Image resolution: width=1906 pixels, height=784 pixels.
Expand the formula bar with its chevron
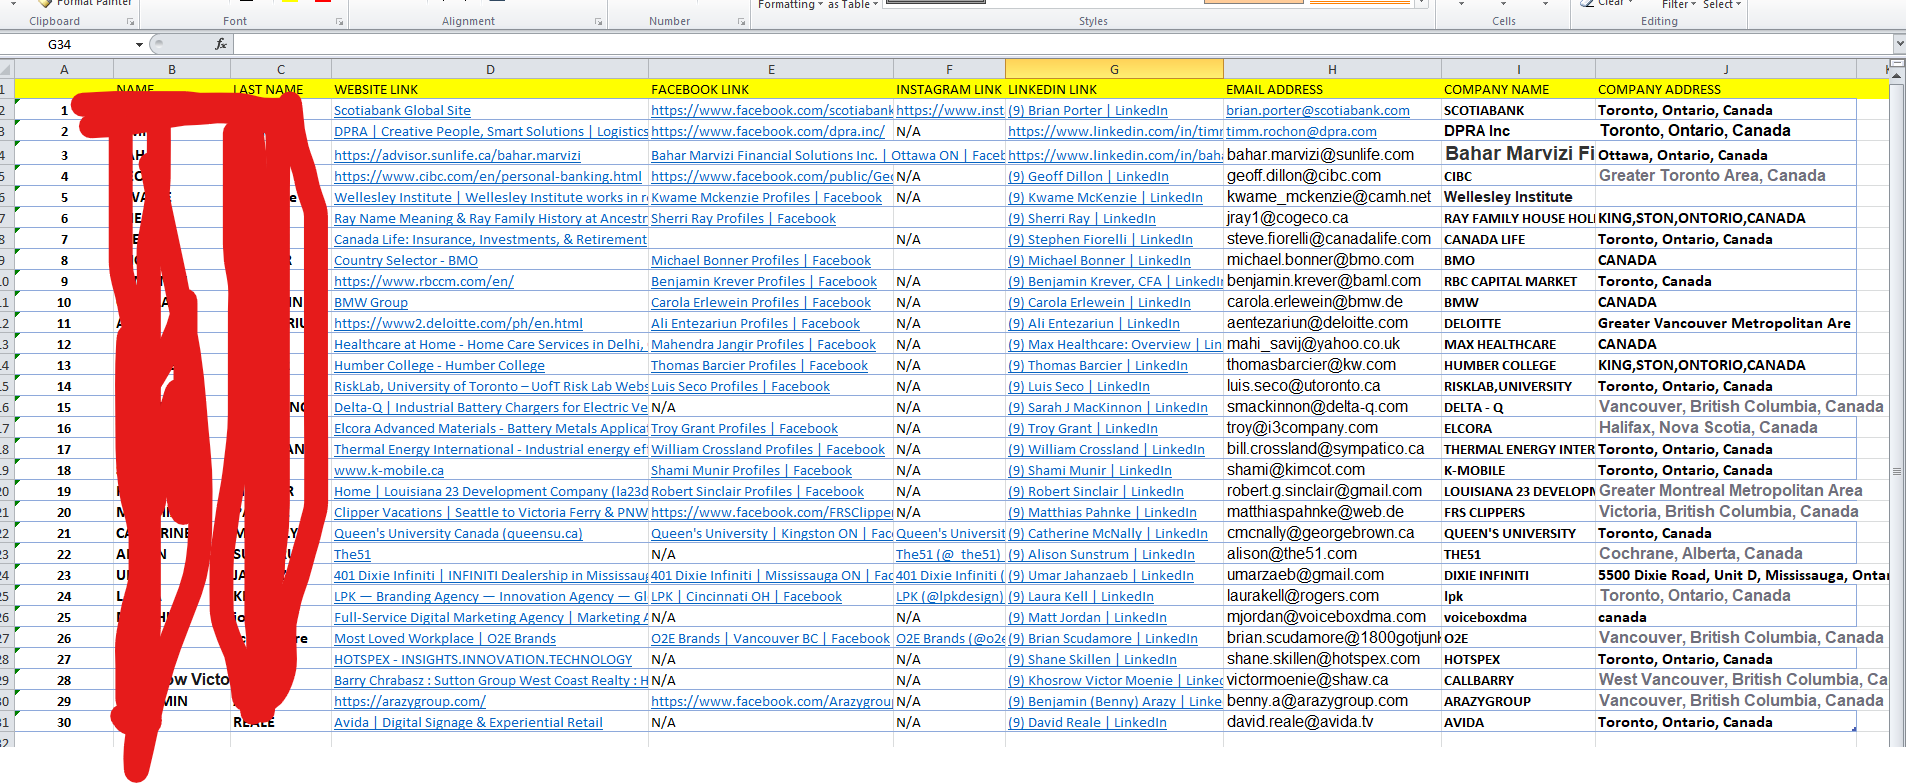pos(1899,44)
